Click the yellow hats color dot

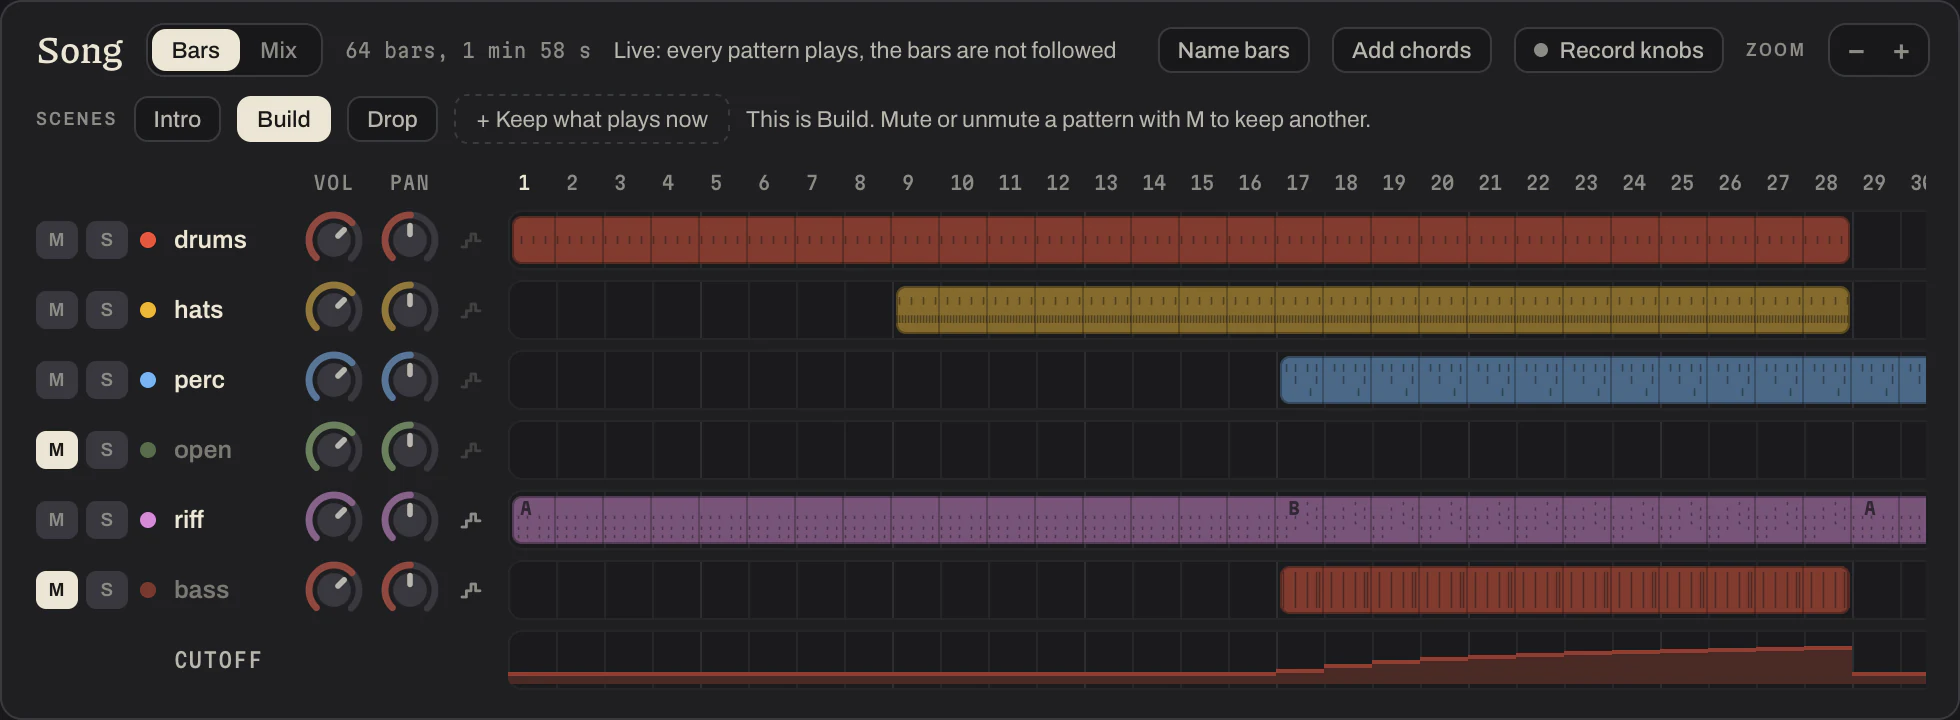click(148, 310)
